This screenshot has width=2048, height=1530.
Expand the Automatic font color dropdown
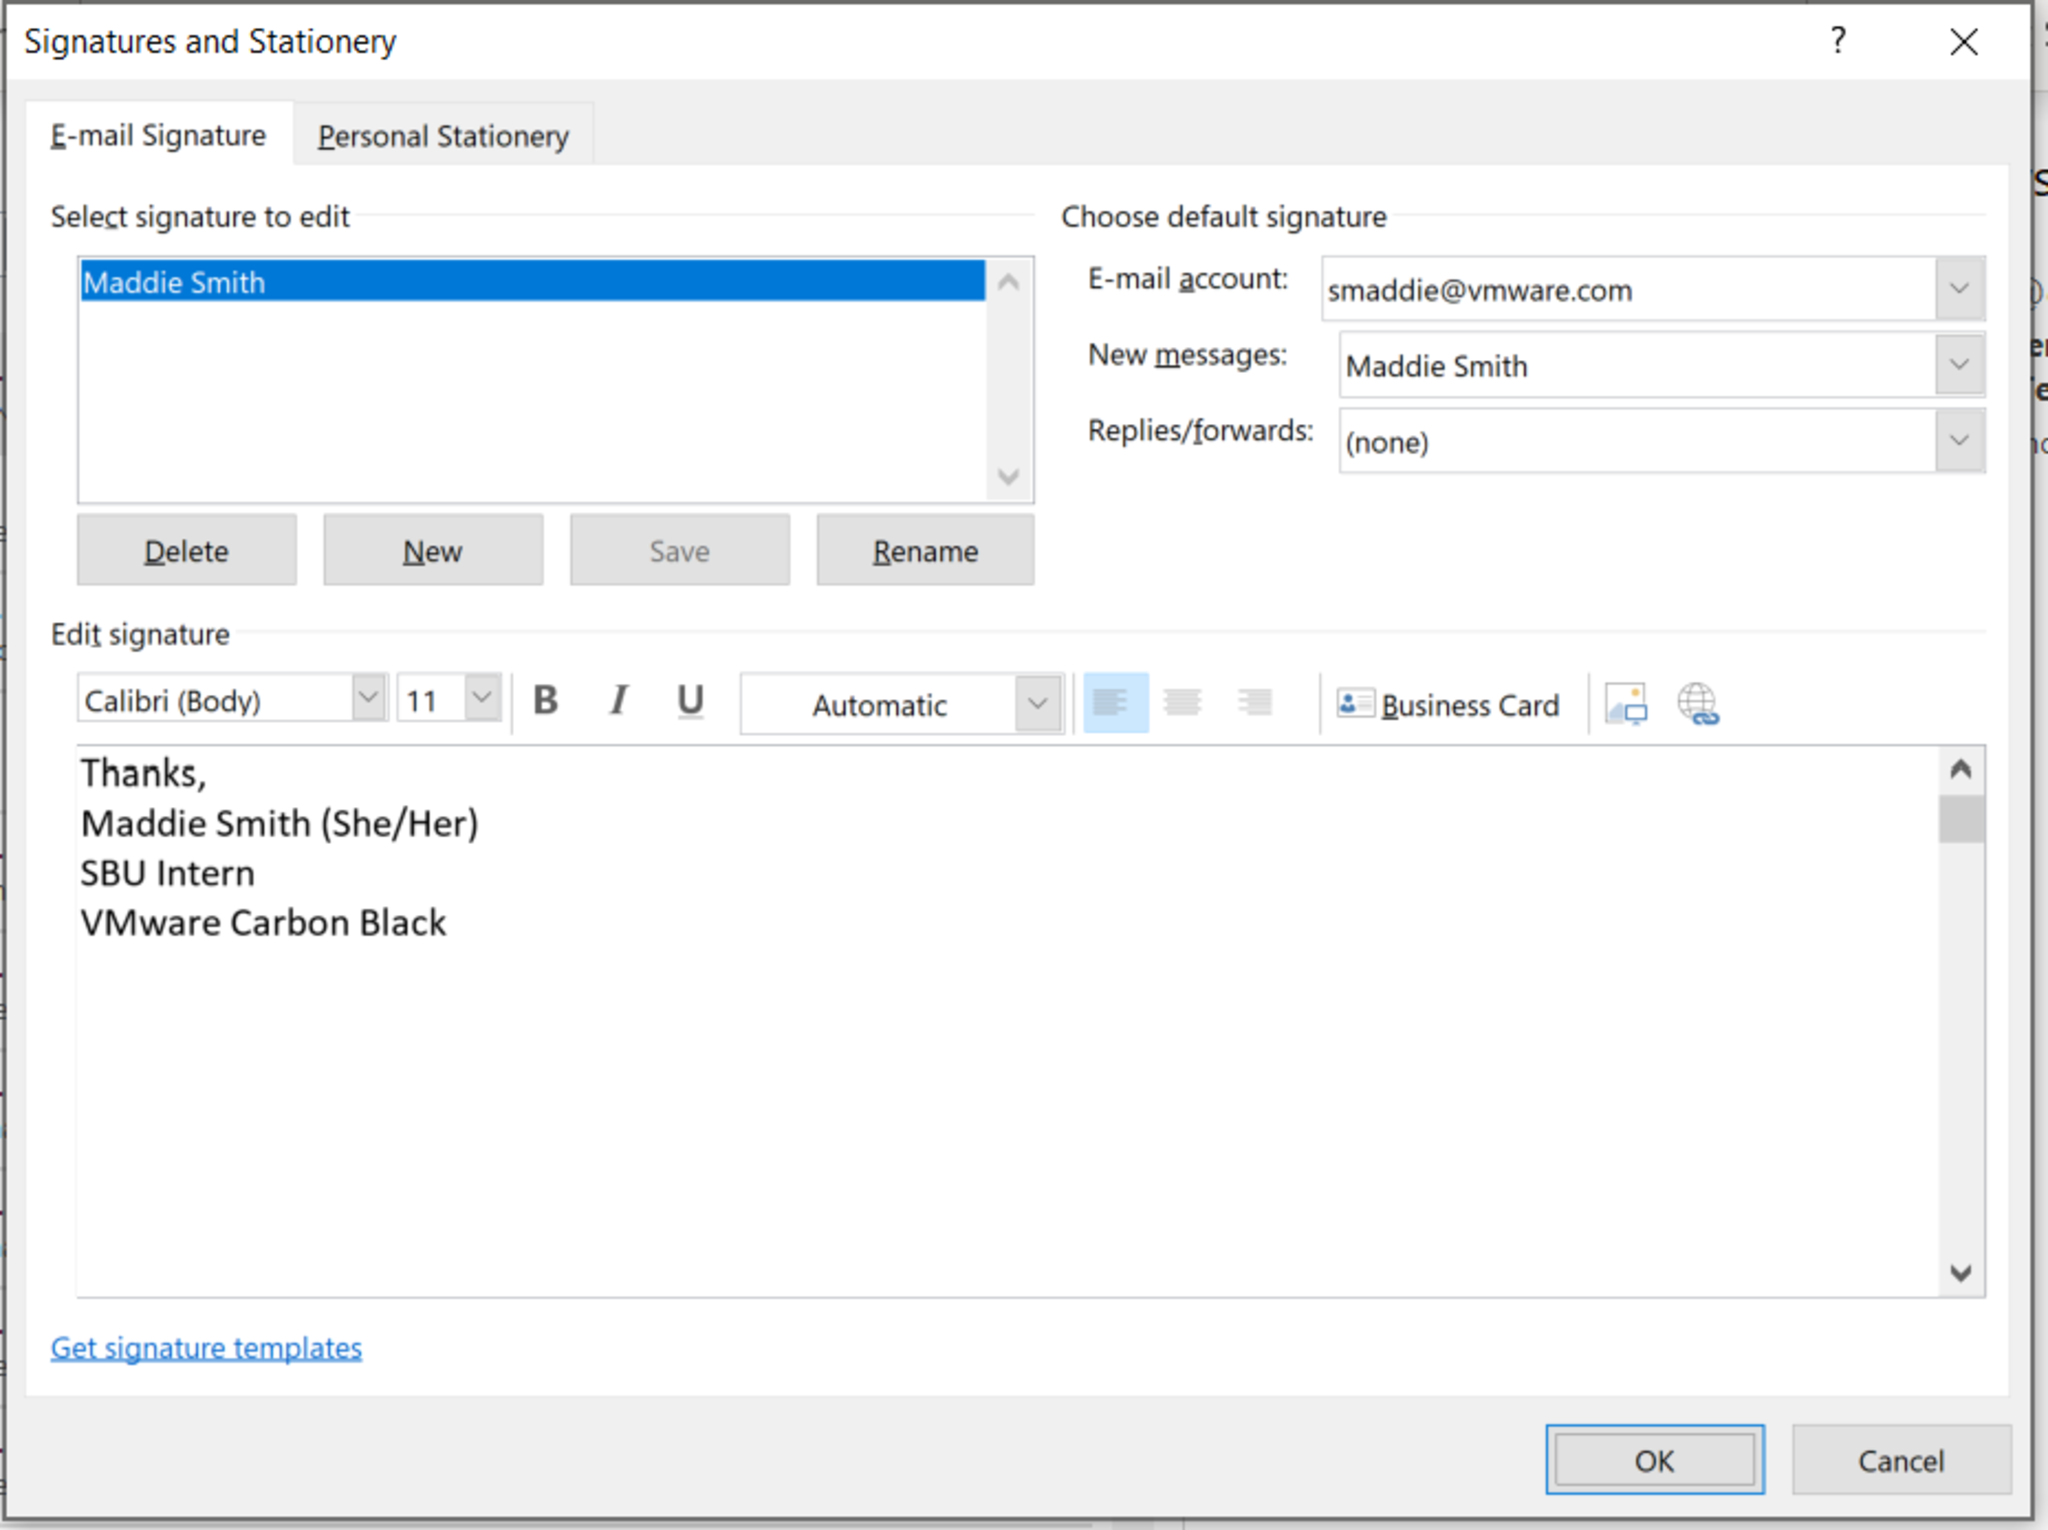[x=1037, y=704]
